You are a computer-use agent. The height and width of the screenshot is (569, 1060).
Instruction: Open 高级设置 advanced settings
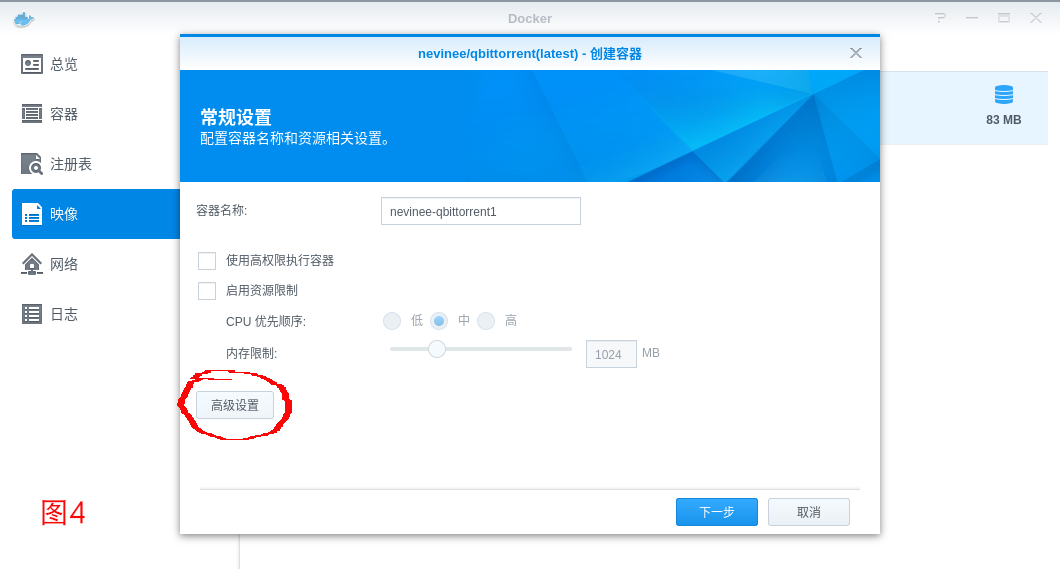click(235, 405)
